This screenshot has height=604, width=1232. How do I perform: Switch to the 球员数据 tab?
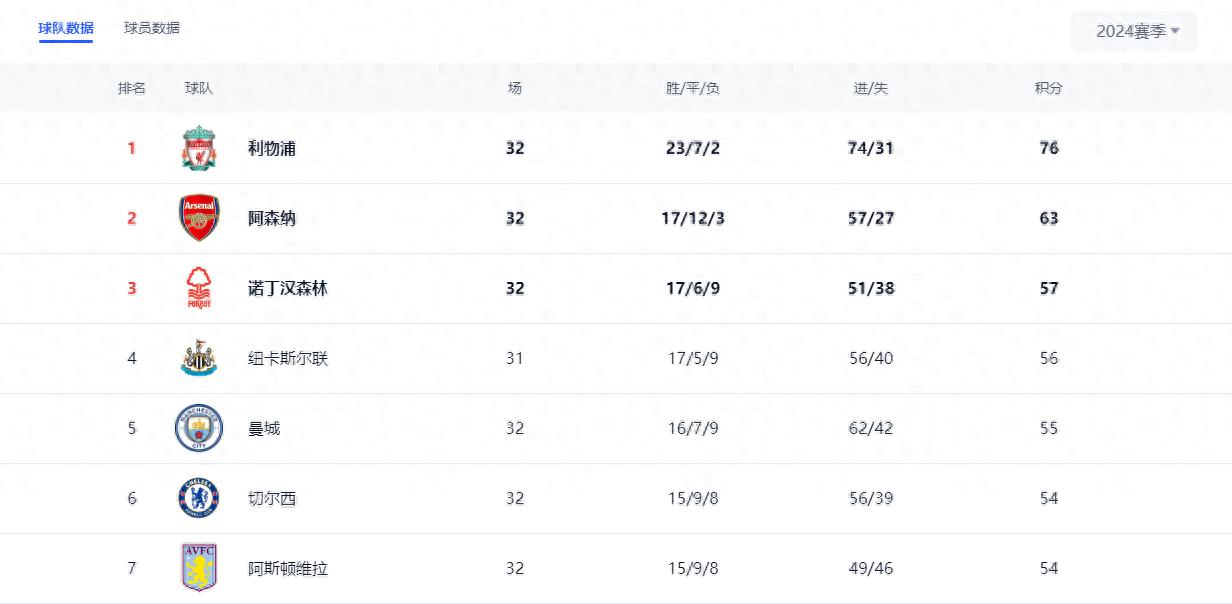[x=152, y=28]
